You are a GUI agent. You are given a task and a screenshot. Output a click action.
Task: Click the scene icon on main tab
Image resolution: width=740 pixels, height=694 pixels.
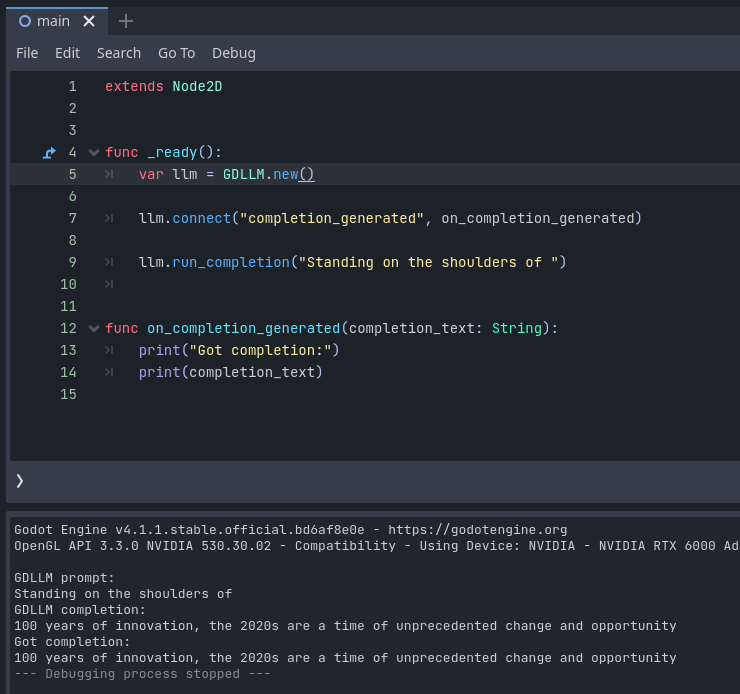(x=25, y=21)
